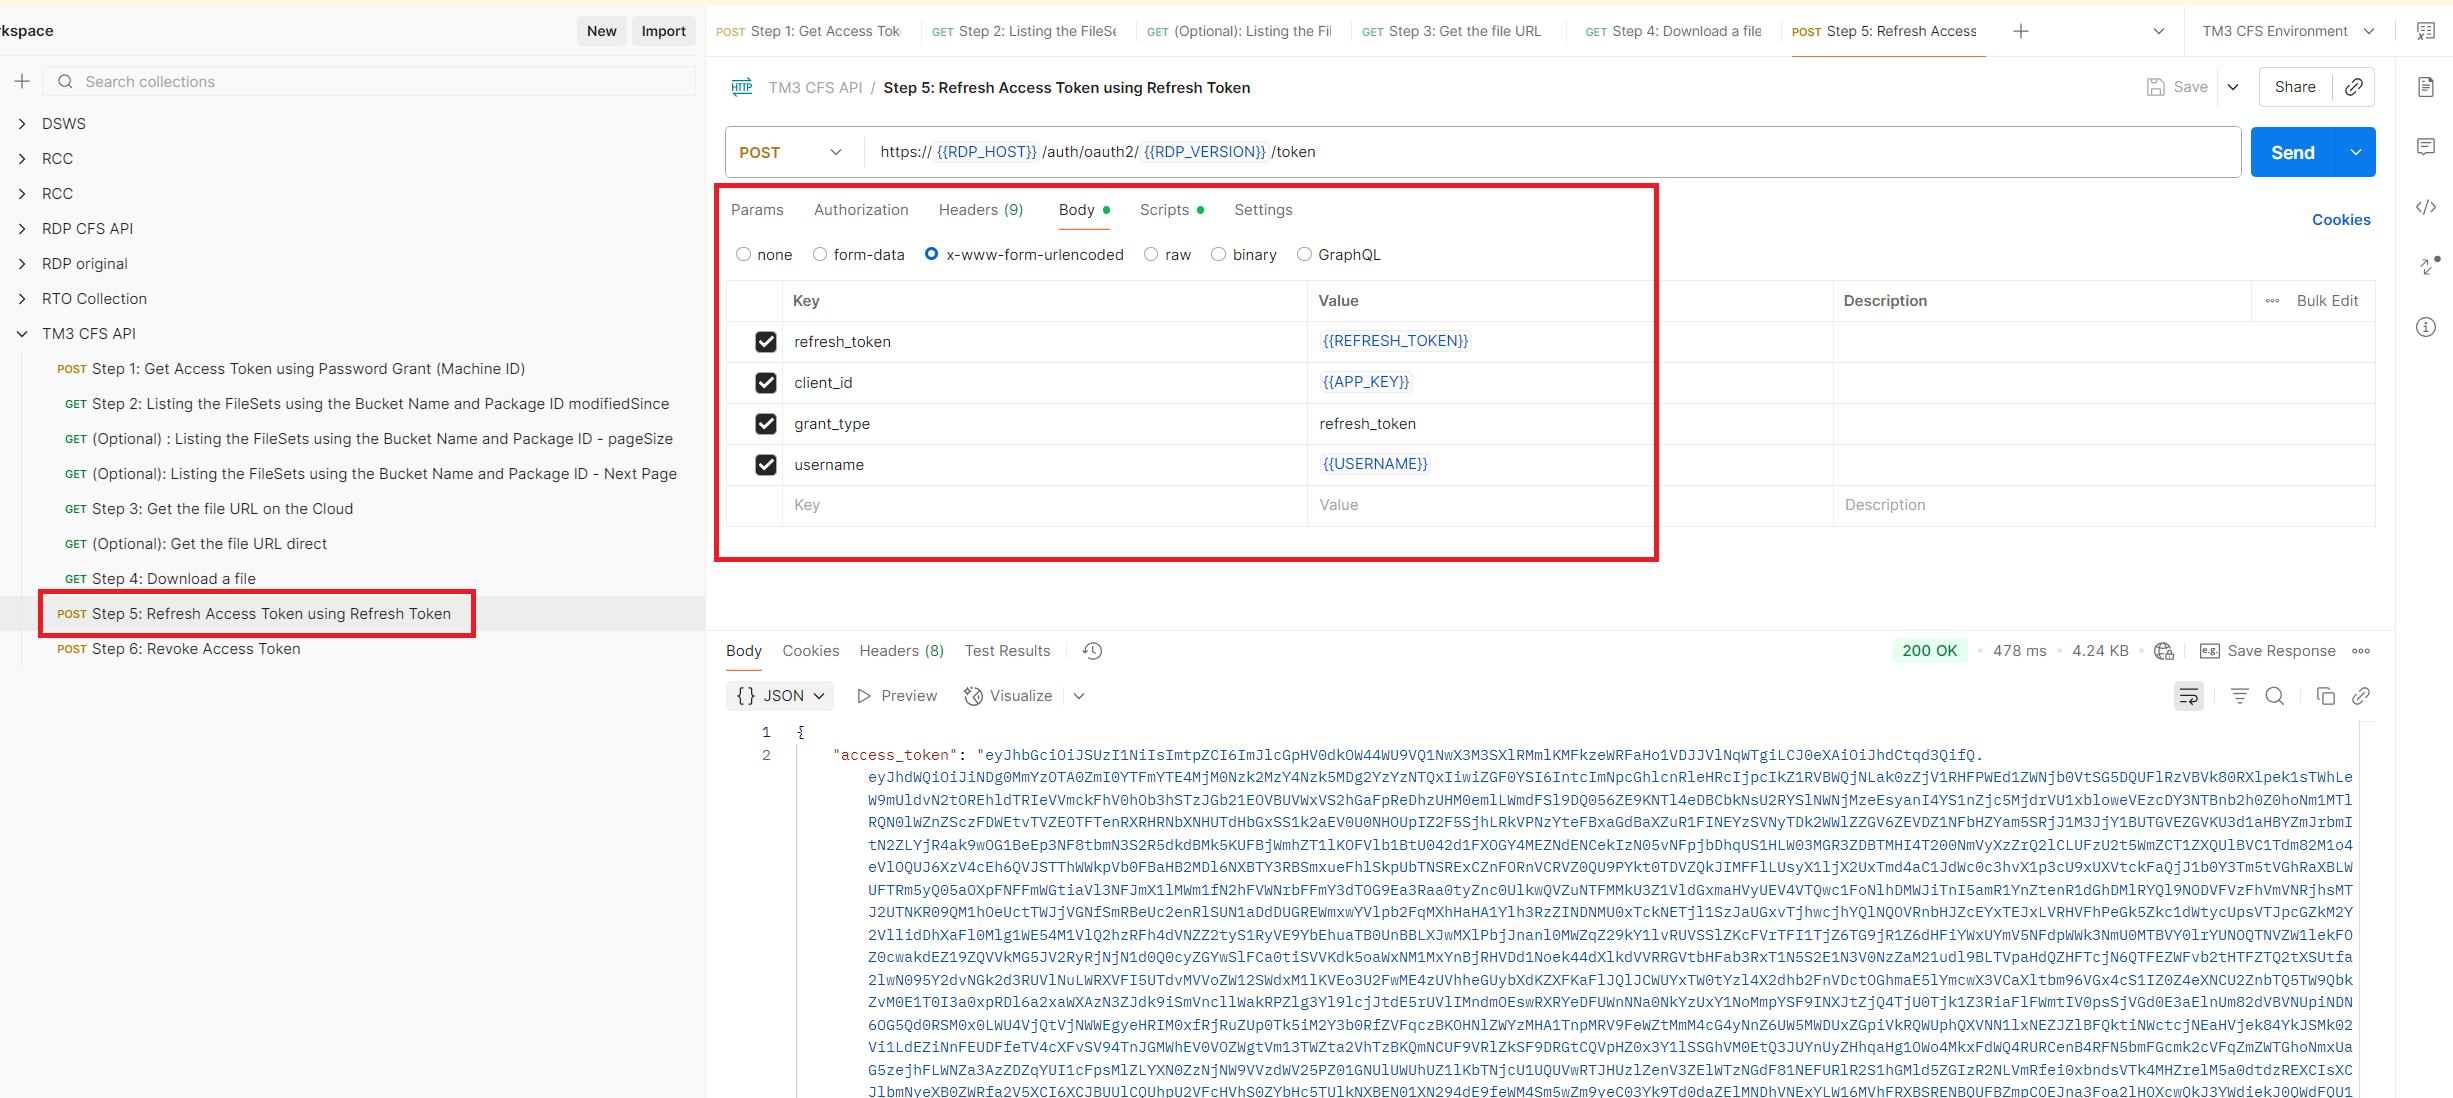Expand the RDP CFS API collection
The width and height of the screenshot is (2453, 1098).
click(x=22, y=229)
